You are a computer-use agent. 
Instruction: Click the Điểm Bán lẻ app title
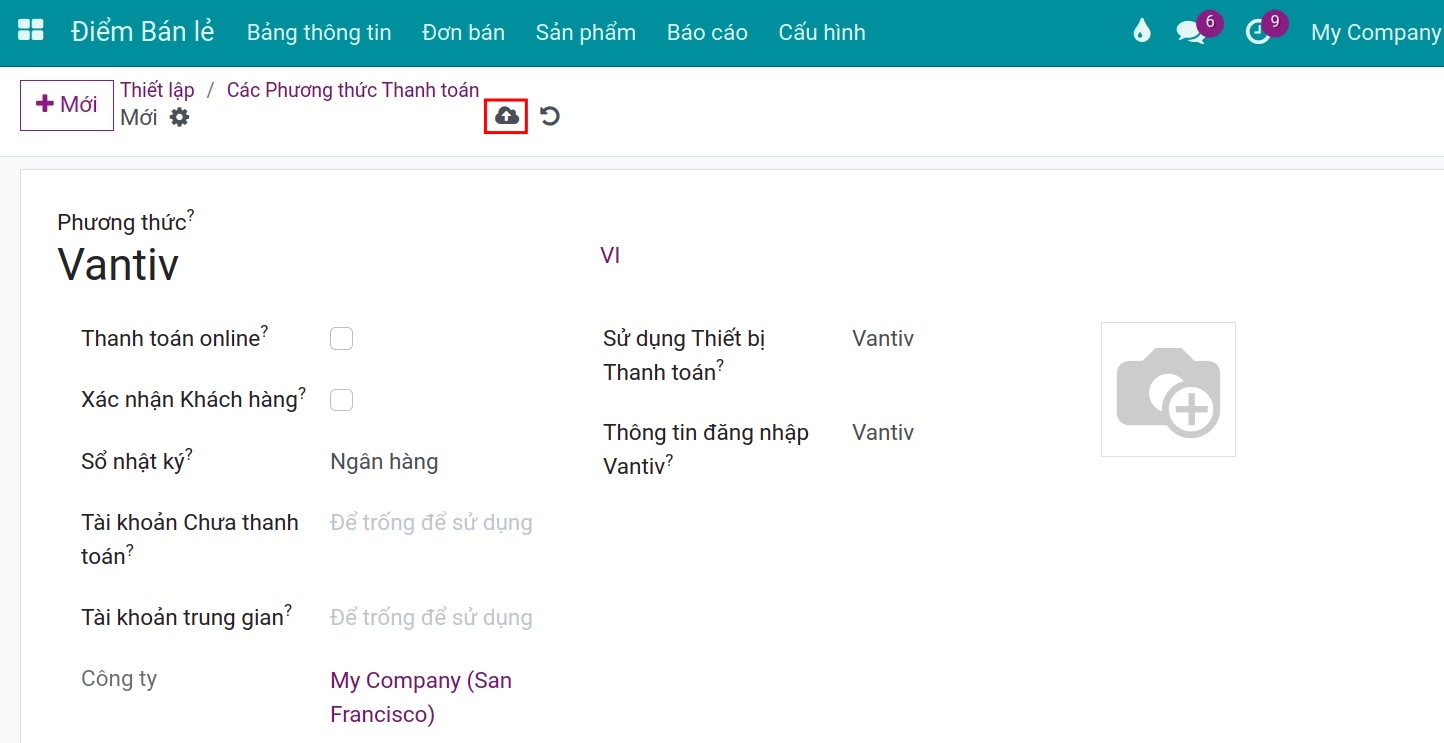point(143,31)
